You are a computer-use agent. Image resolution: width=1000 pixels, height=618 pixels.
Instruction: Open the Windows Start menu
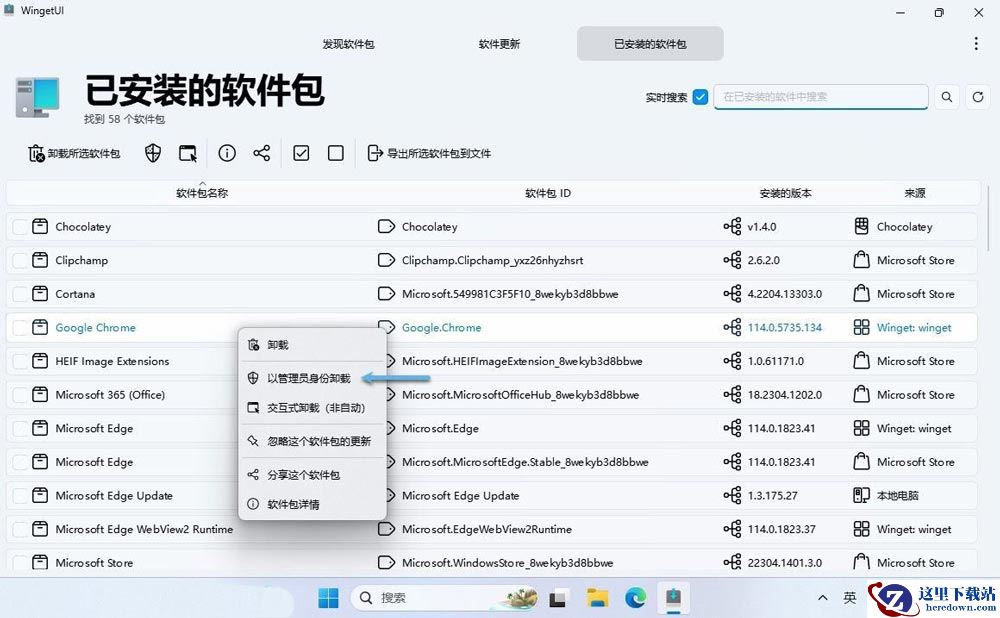tap(328, 598)
